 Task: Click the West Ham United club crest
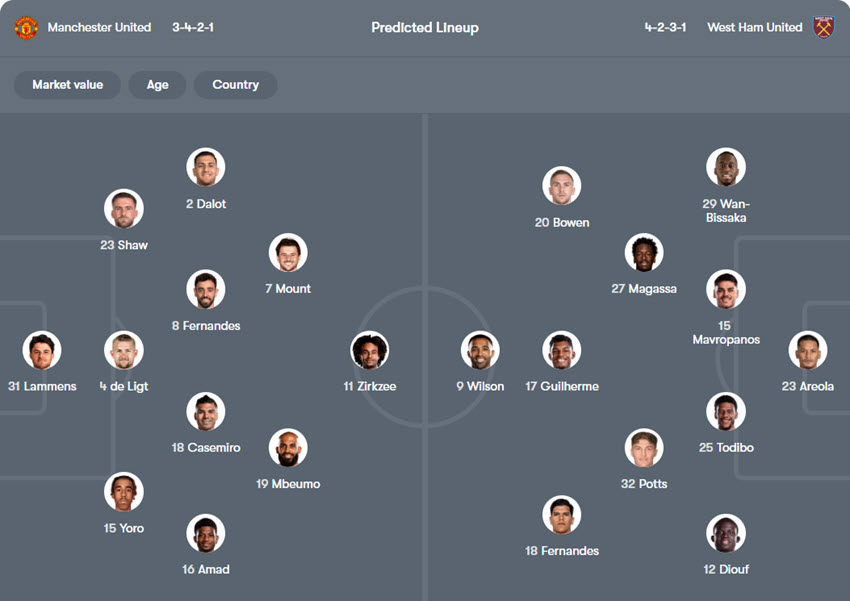point(823,28)
